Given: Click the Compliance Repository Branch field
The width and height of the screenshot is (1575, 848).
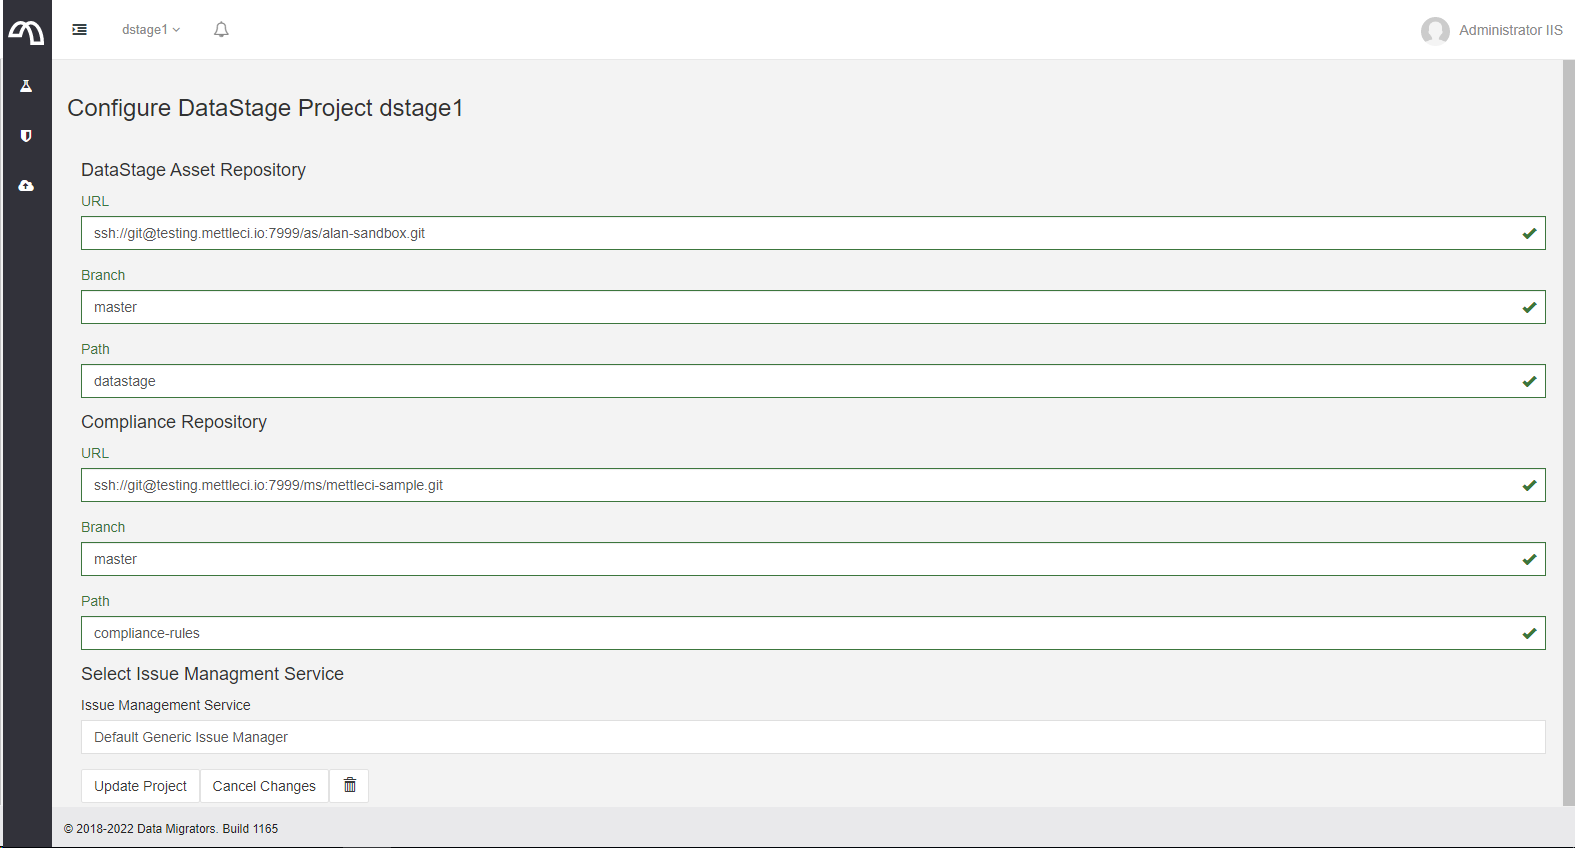Looking at the screenshot, I should click(800, 559).
